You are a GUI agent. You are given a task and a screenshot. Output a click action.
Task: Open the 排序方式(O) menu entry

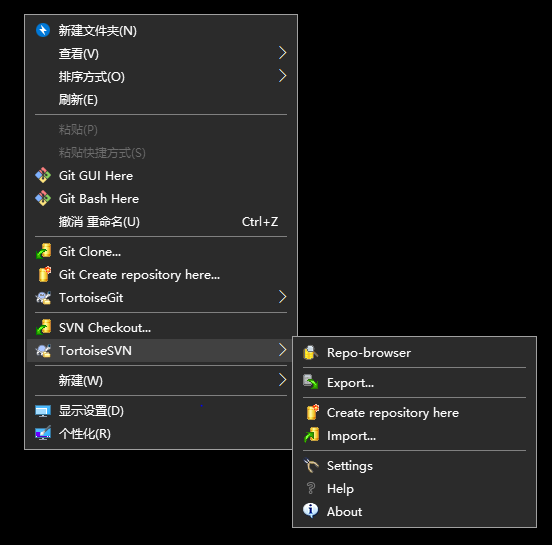click(x=161, y=76)
